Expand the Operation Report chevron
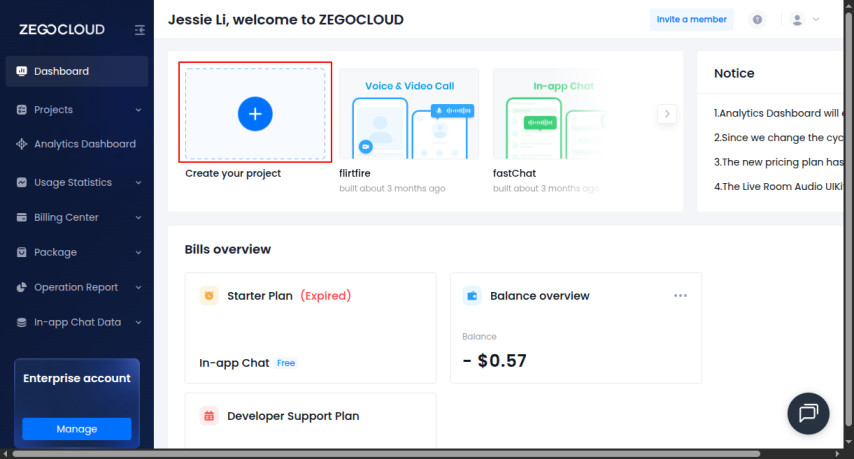 (138, 287)
